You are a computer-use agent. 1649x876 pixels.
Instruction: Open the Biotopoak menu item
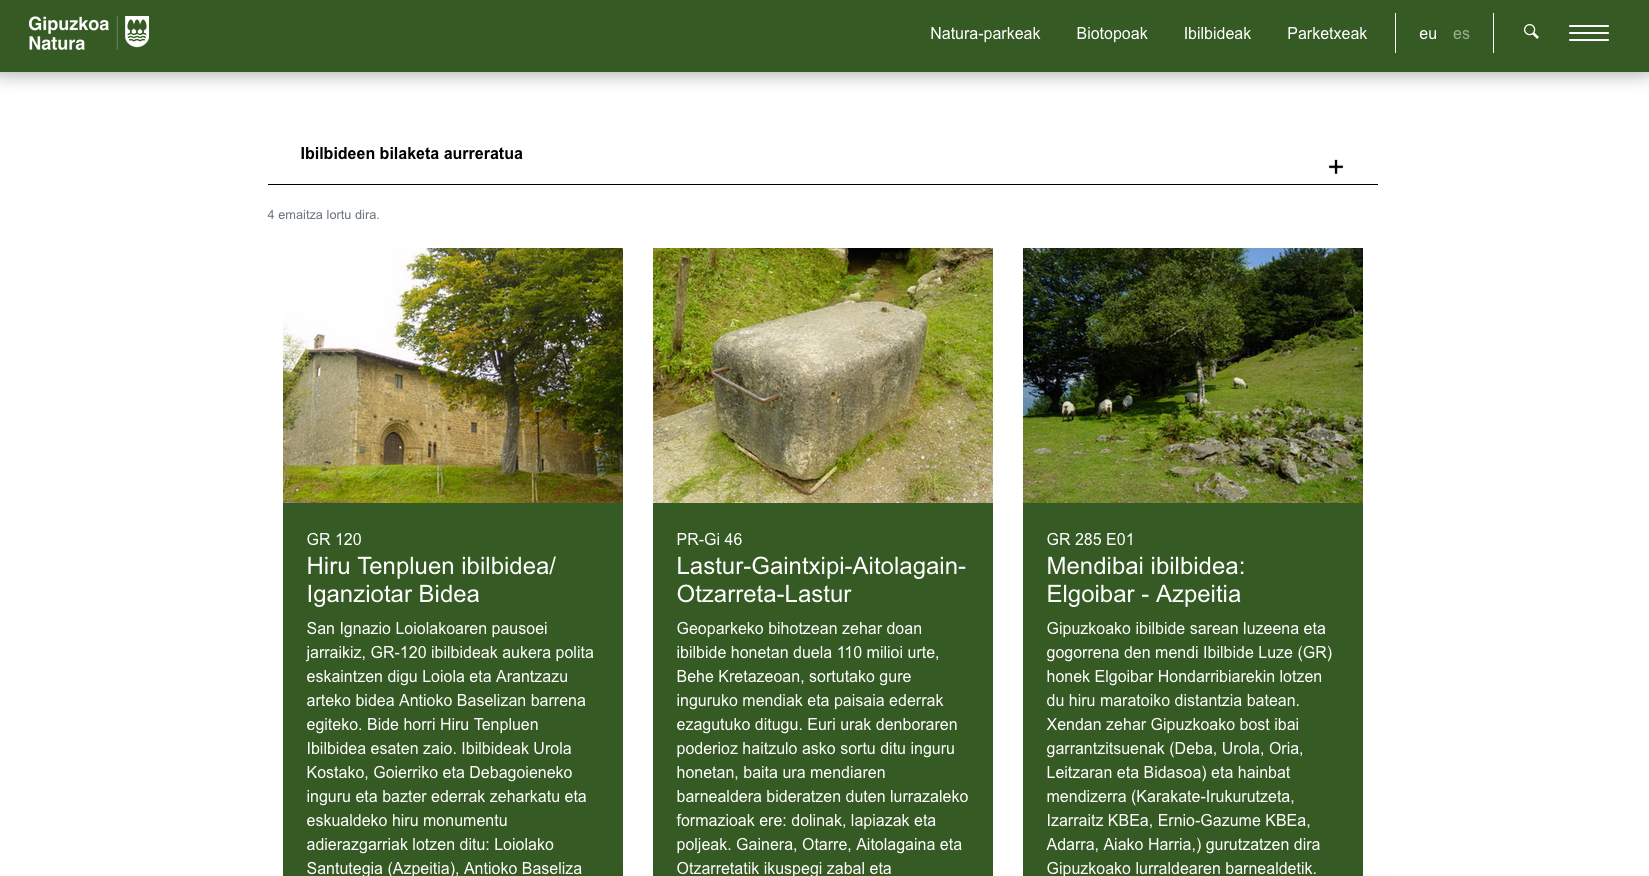pyautogui.click(x=1112, y=33)
